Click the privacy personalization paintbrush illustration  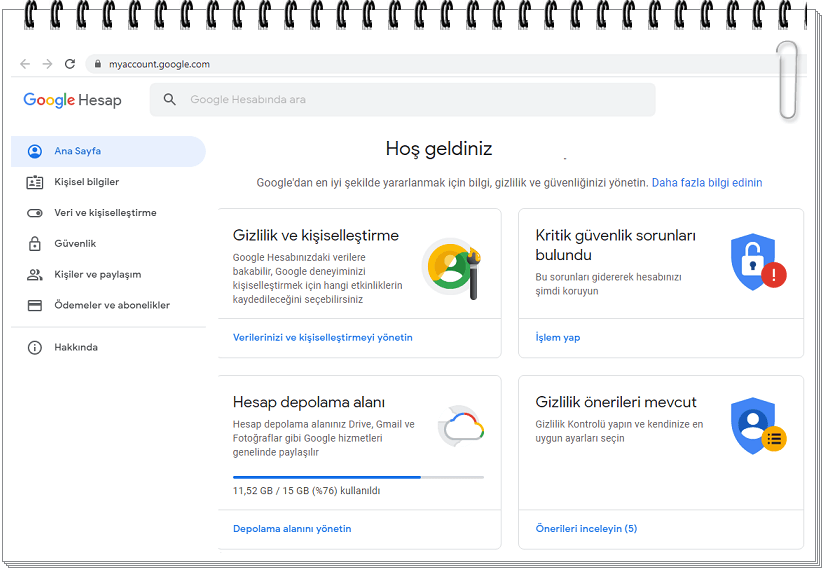click(x=452, y=268)
